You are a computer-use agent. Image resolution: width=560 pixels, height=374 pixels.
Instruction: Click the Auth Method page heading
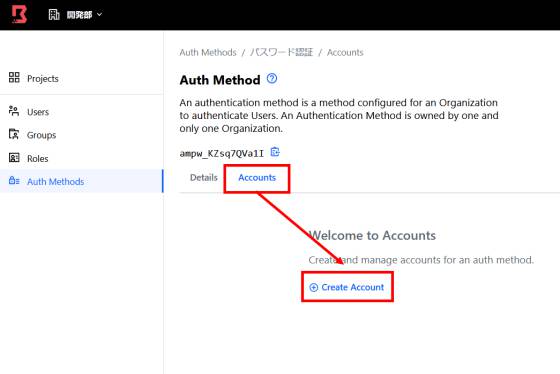(220, 80)
